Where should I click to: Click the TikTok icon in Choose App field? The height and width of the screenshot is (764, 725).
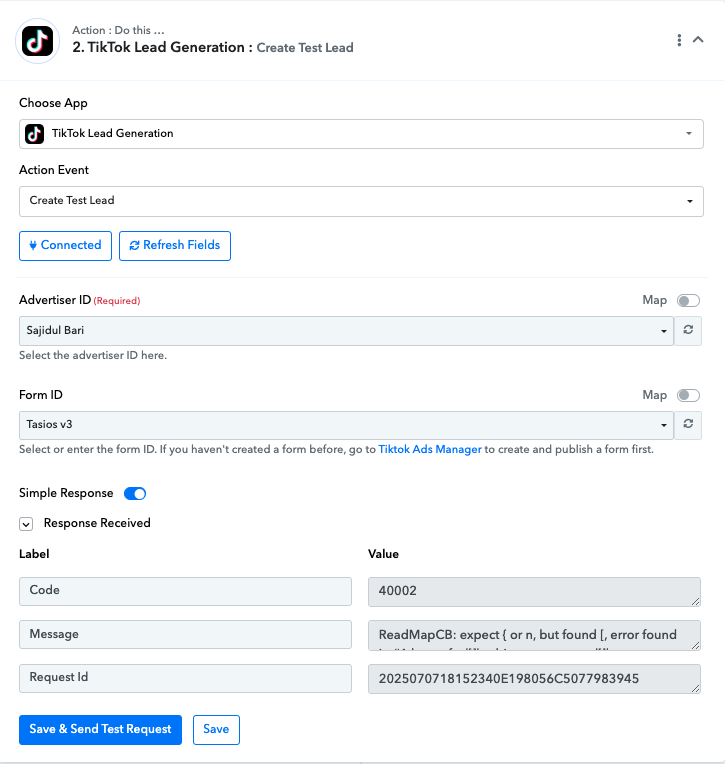point(34,134)
